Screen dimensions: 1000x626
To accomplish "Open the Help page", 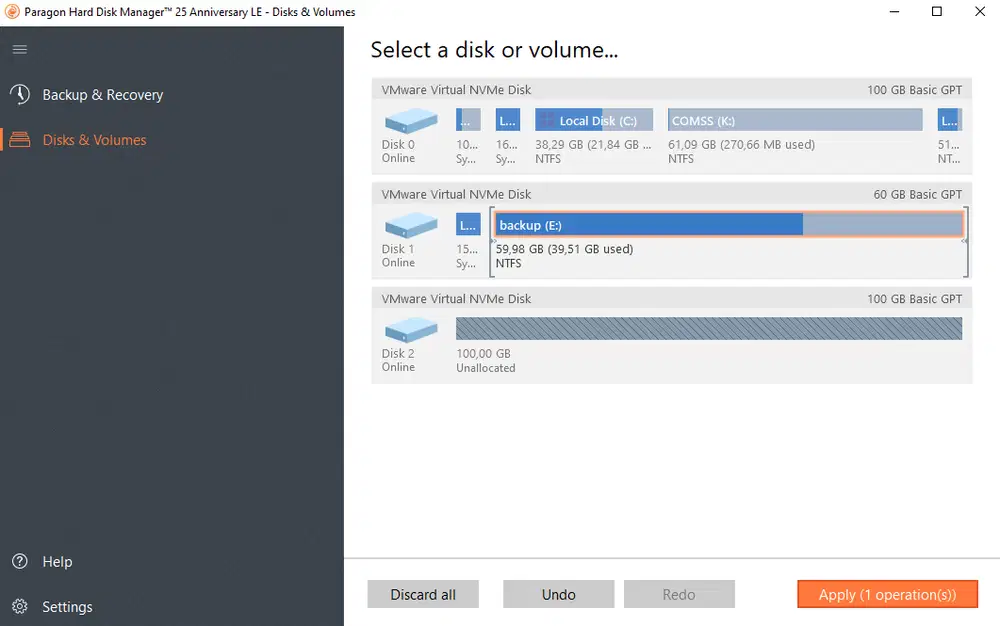I will [57, 562].
